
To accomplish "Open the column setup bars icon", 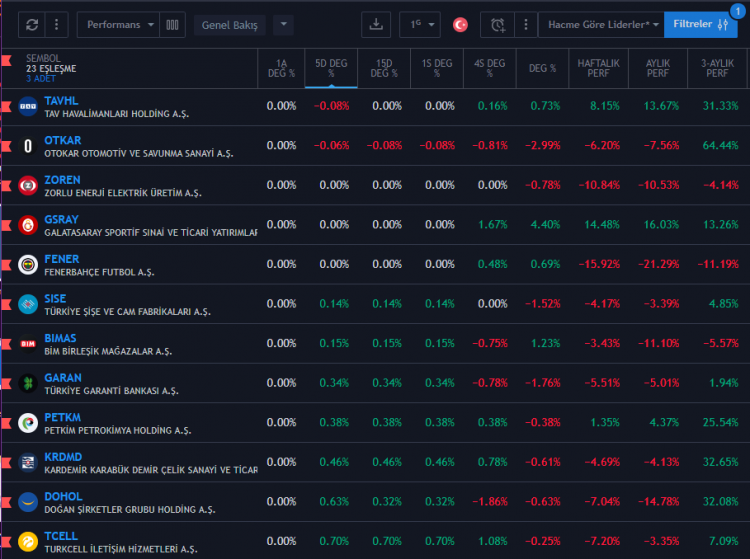I will (172, 24).
